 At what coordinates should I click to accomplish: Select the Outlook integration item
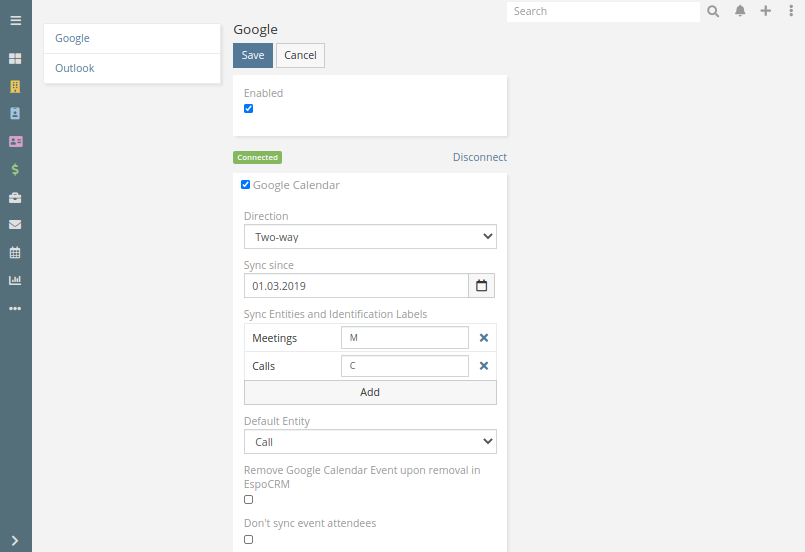132,68
